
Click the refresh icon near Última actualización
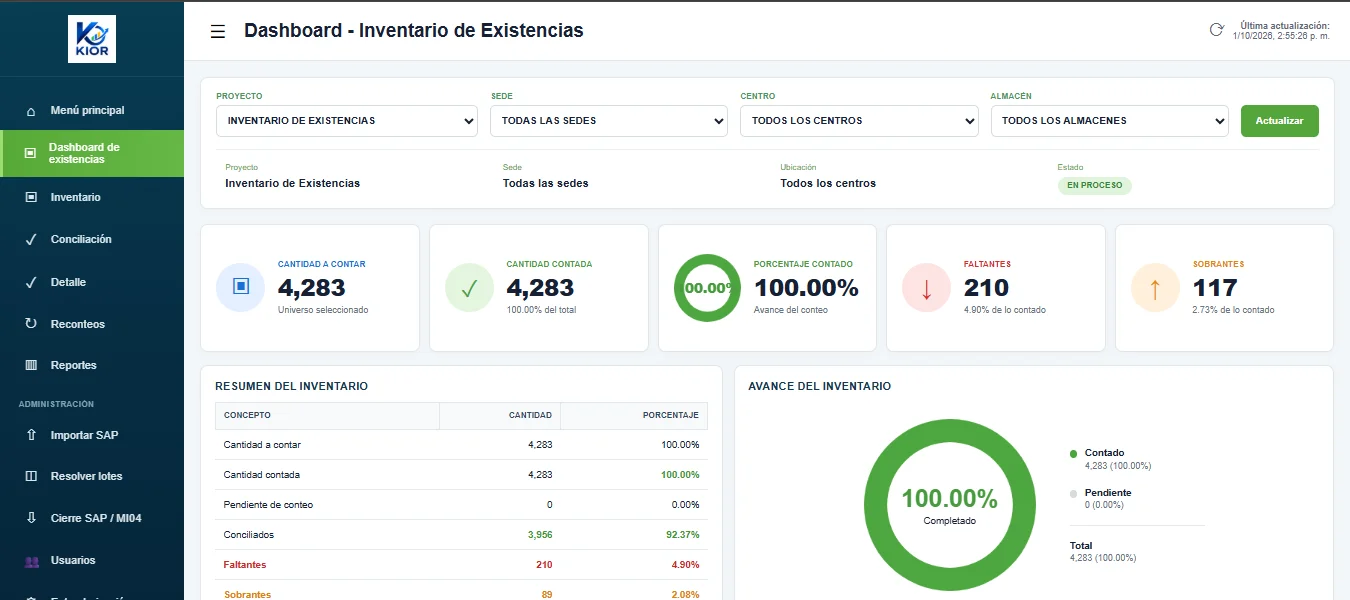[1217, 29]
